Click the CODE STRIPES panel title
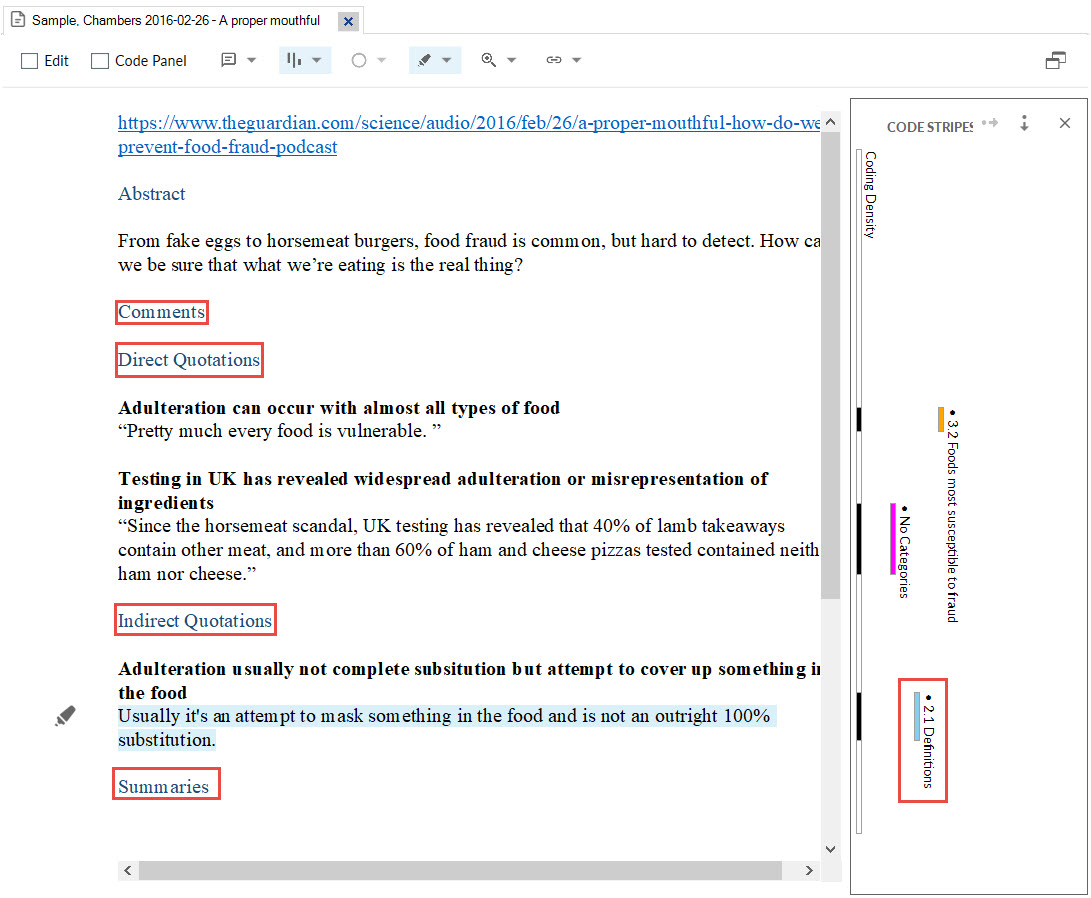 point(930,127)
